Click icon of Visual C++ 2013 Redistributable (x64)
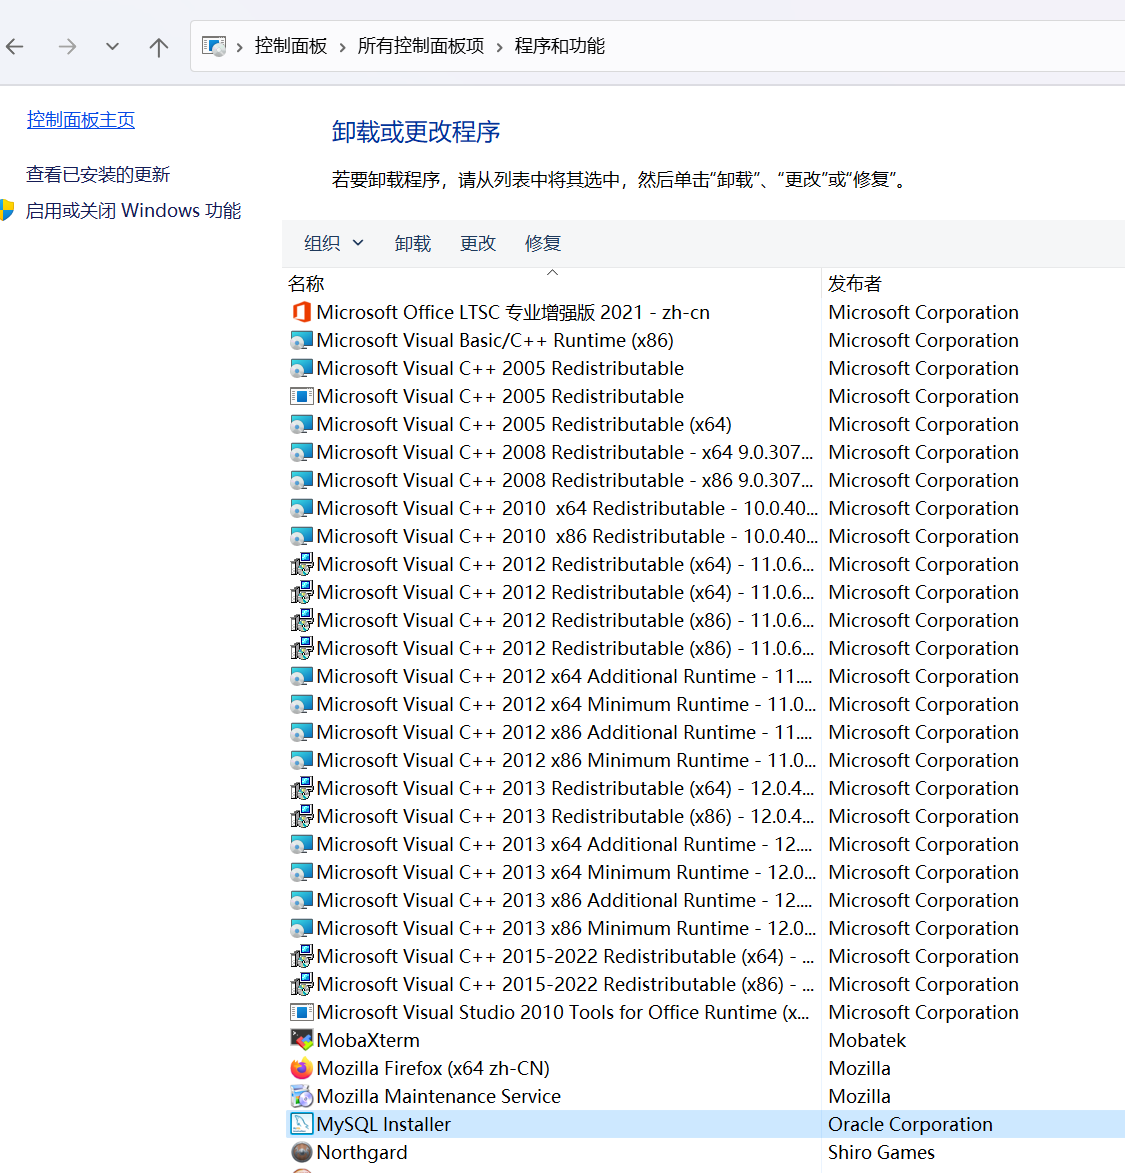The width and height of the screenshot is (1125, 1173). pyautogui.click(x=301, y=788)
